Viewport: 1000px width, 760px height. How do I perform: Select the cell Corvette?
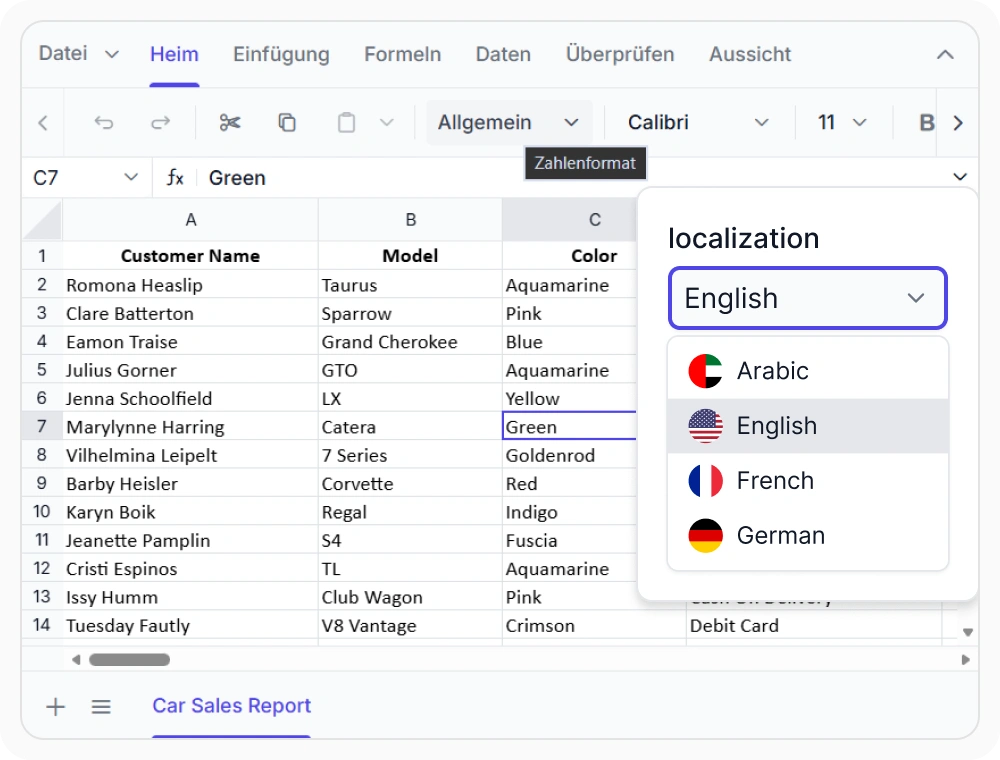tap(410, 483)
